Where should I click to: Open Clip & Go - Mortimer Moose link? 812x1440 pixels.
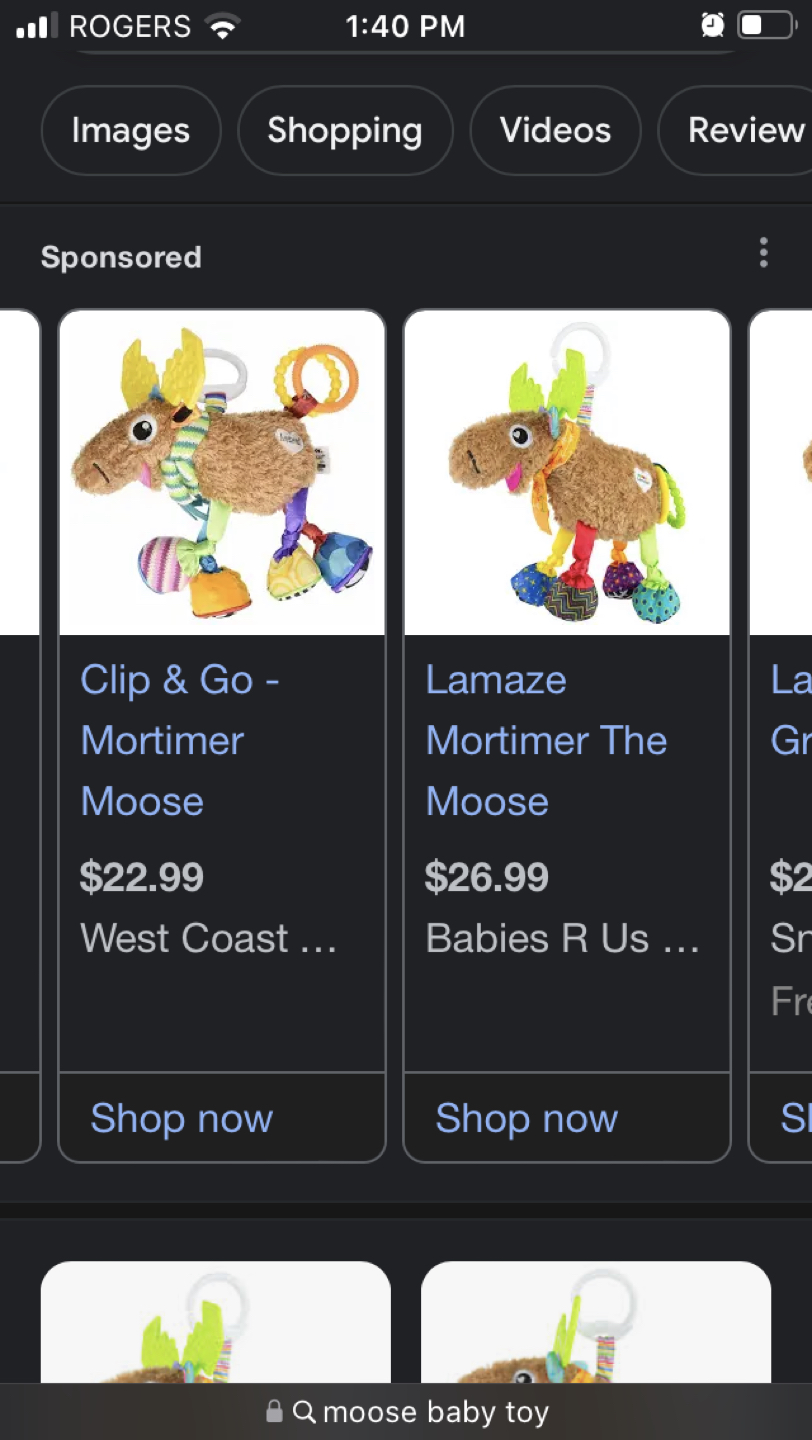coord(180,740)
